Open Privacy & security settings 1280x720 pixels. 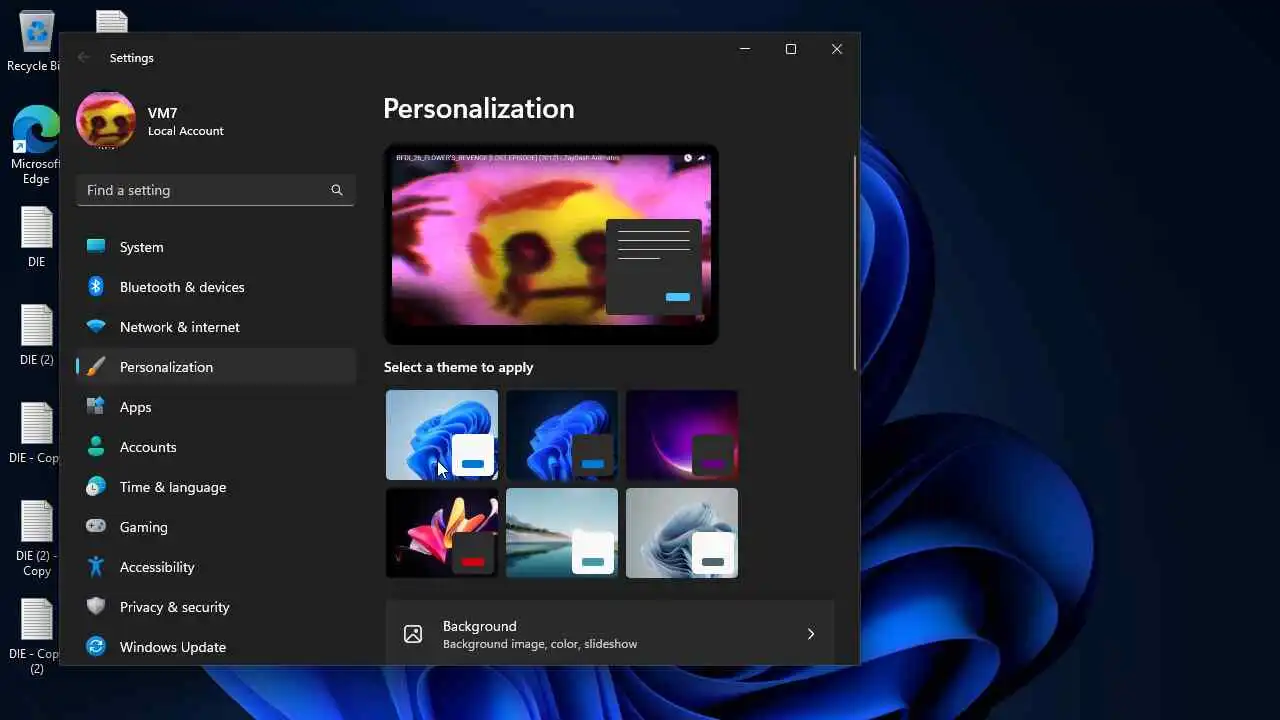tap(216, 607)
